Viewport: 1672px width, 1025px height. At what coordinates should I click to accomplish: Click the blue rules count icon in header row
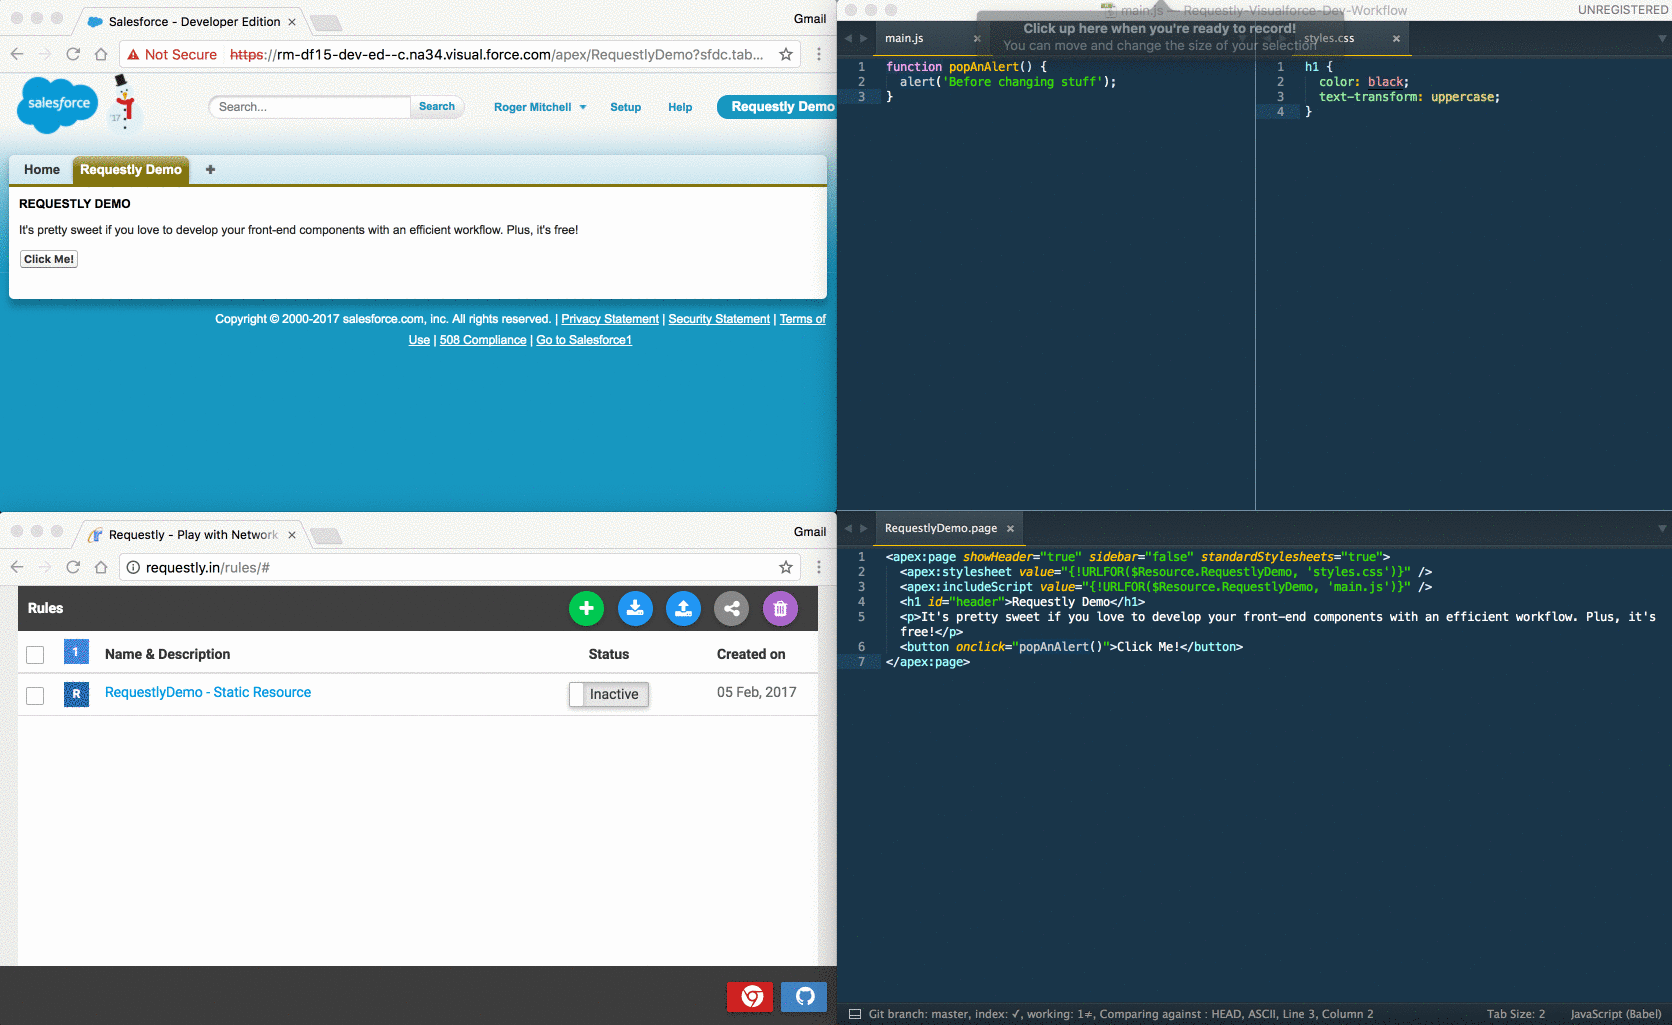(x=76, y=652)
